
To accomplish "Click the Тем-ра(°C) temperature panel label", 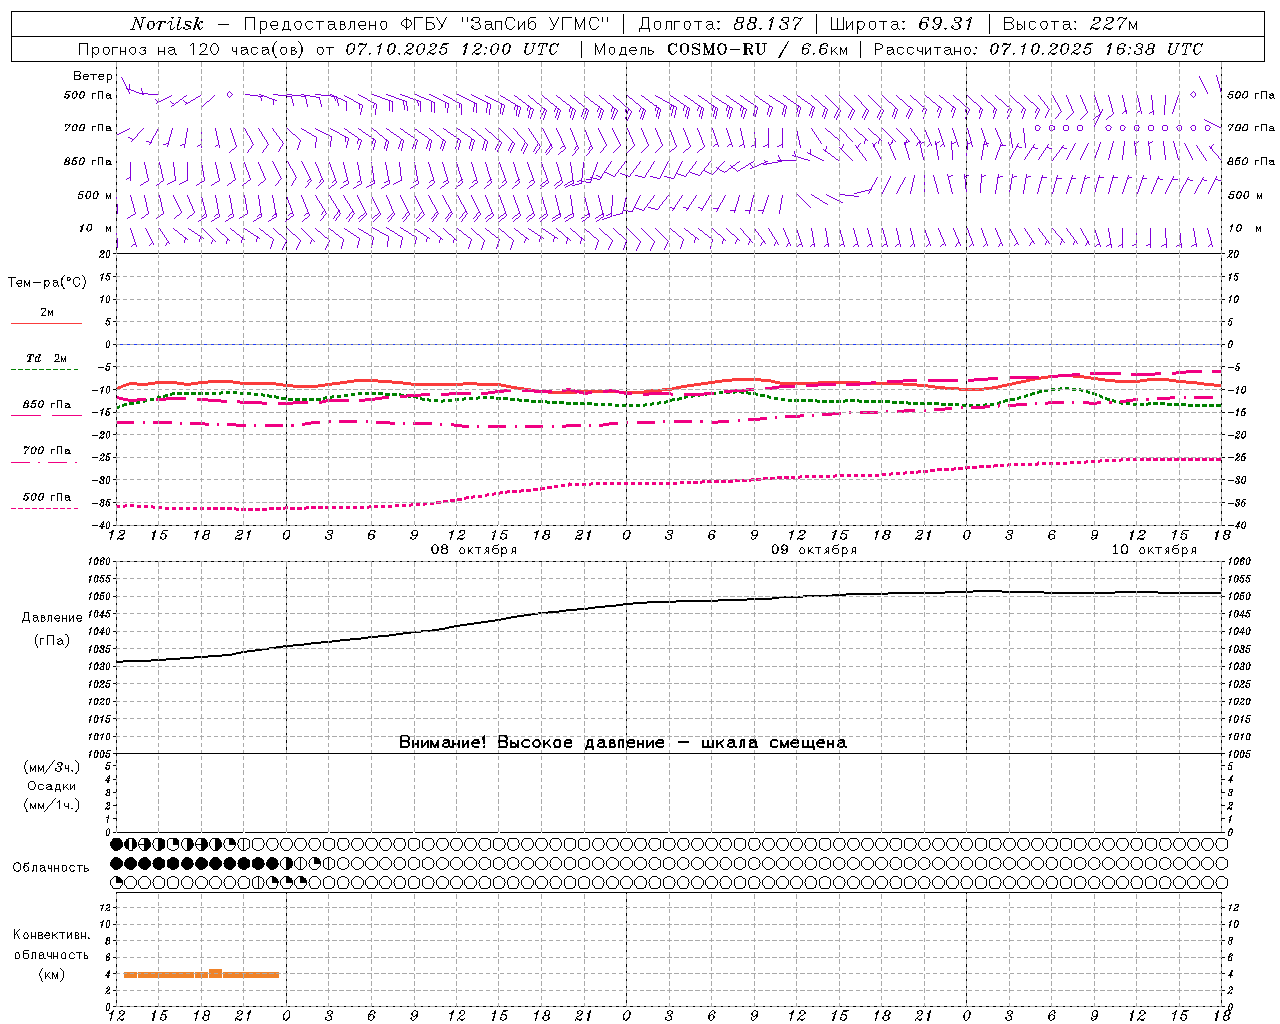I will 47,283.
